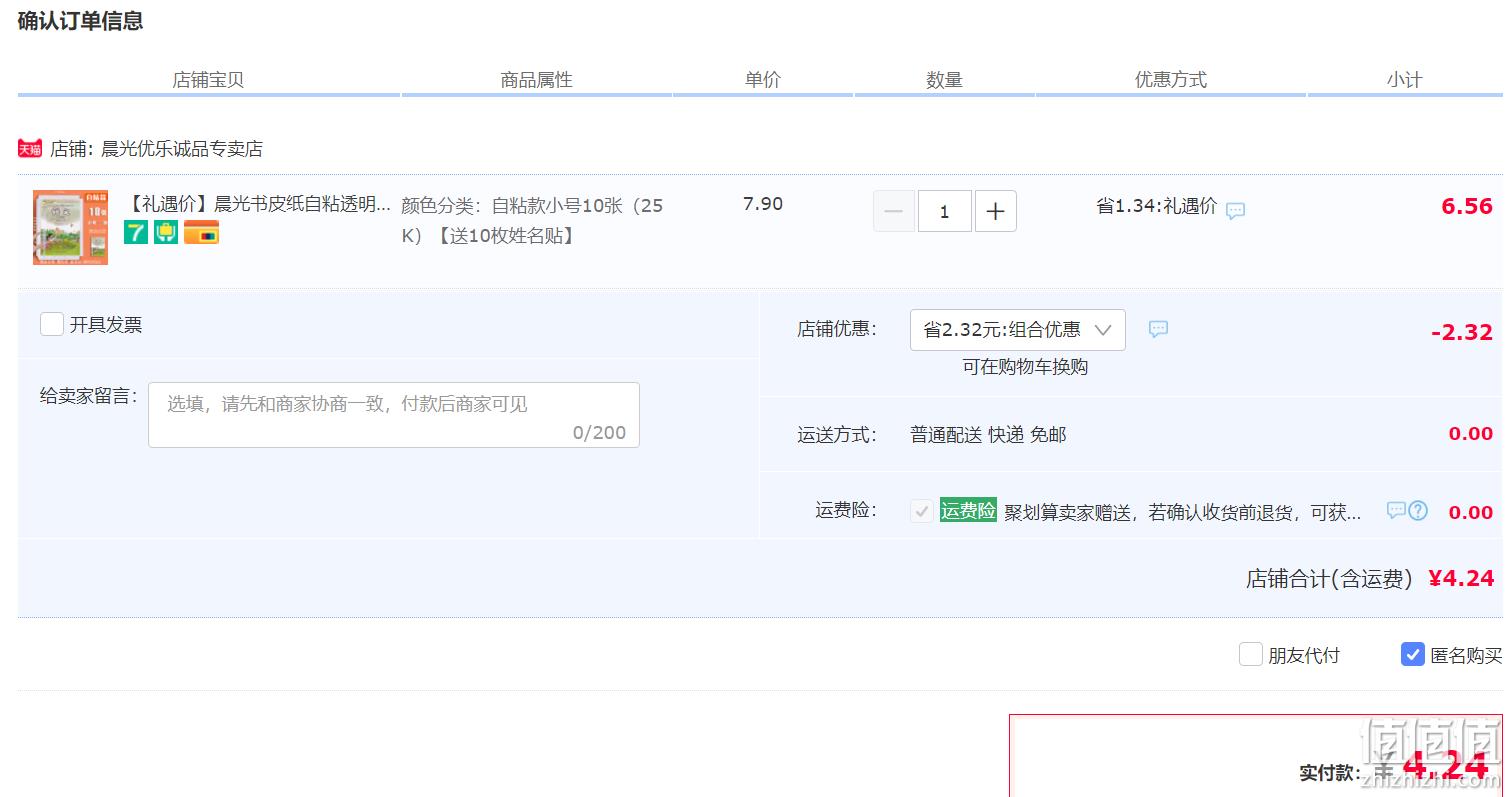The height and width of the screenshot is (797, 1510).
Task: Decrease quantity with the minus button
Action: click(x=894, y=211)
